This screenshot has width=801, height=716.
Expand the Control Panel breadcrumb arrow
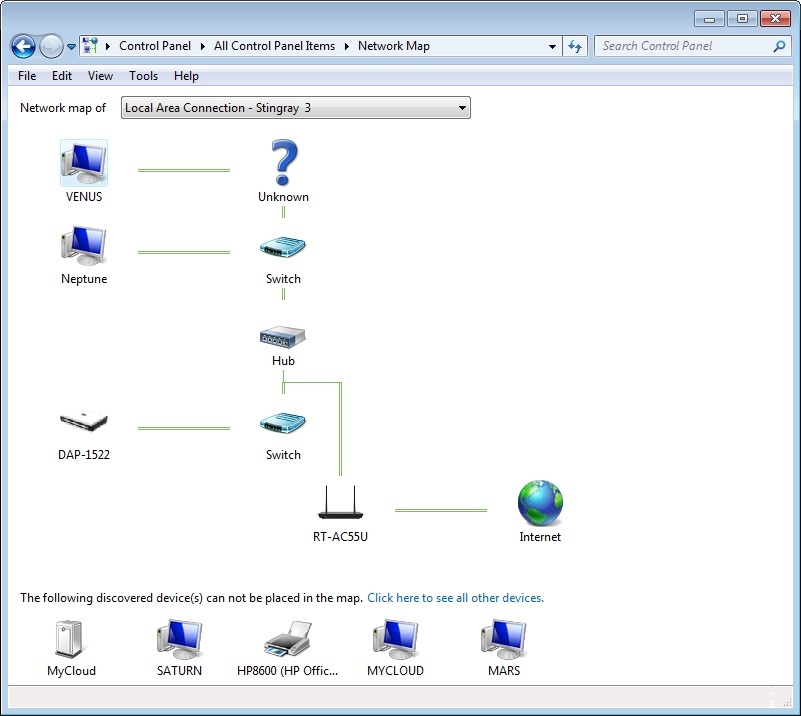[x=203, y=46]
